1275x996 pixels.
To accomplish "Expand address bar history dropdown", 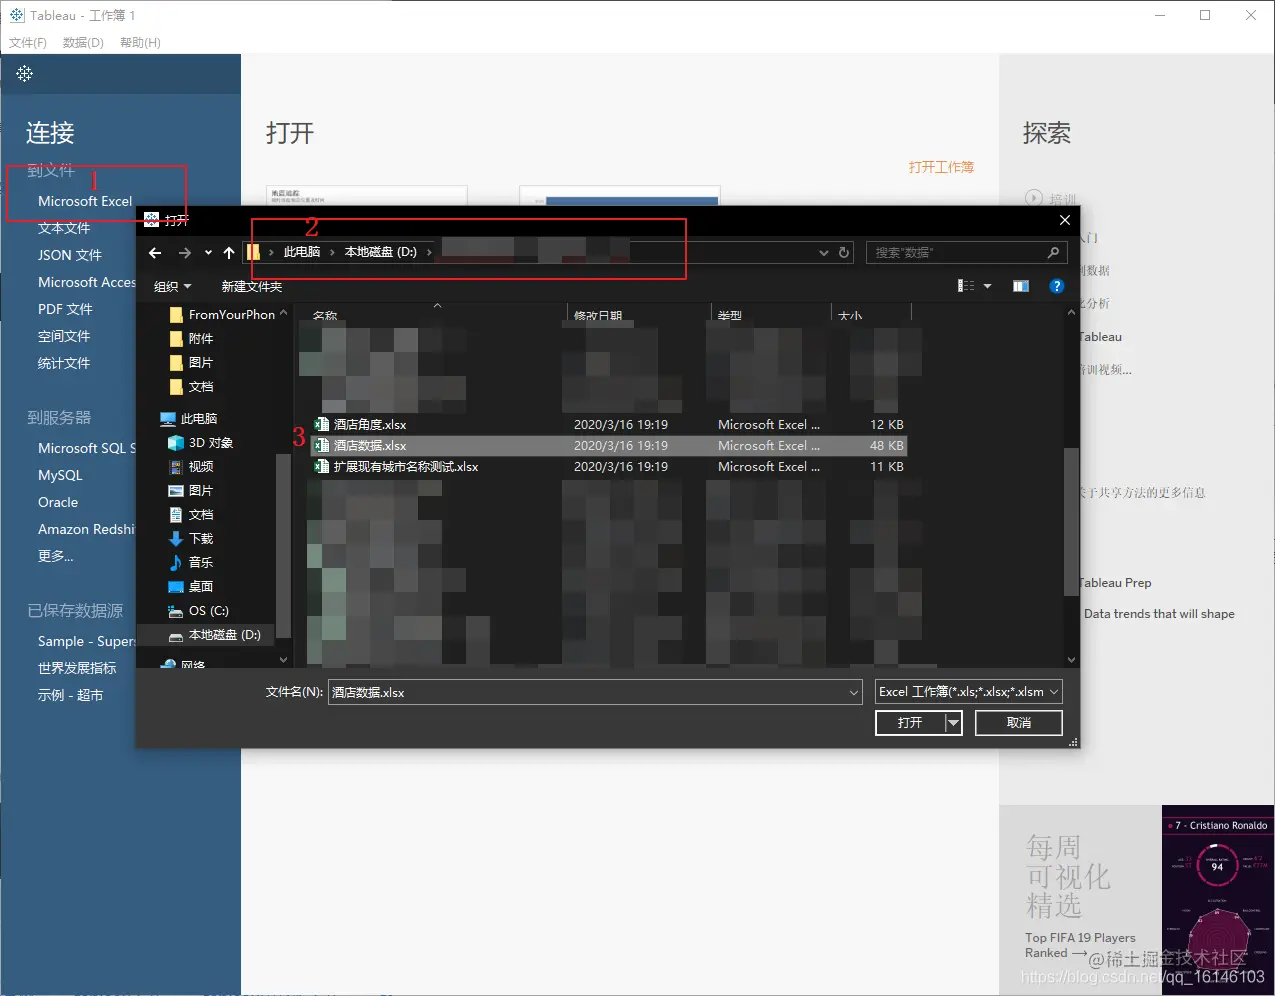I will point(824,253).
